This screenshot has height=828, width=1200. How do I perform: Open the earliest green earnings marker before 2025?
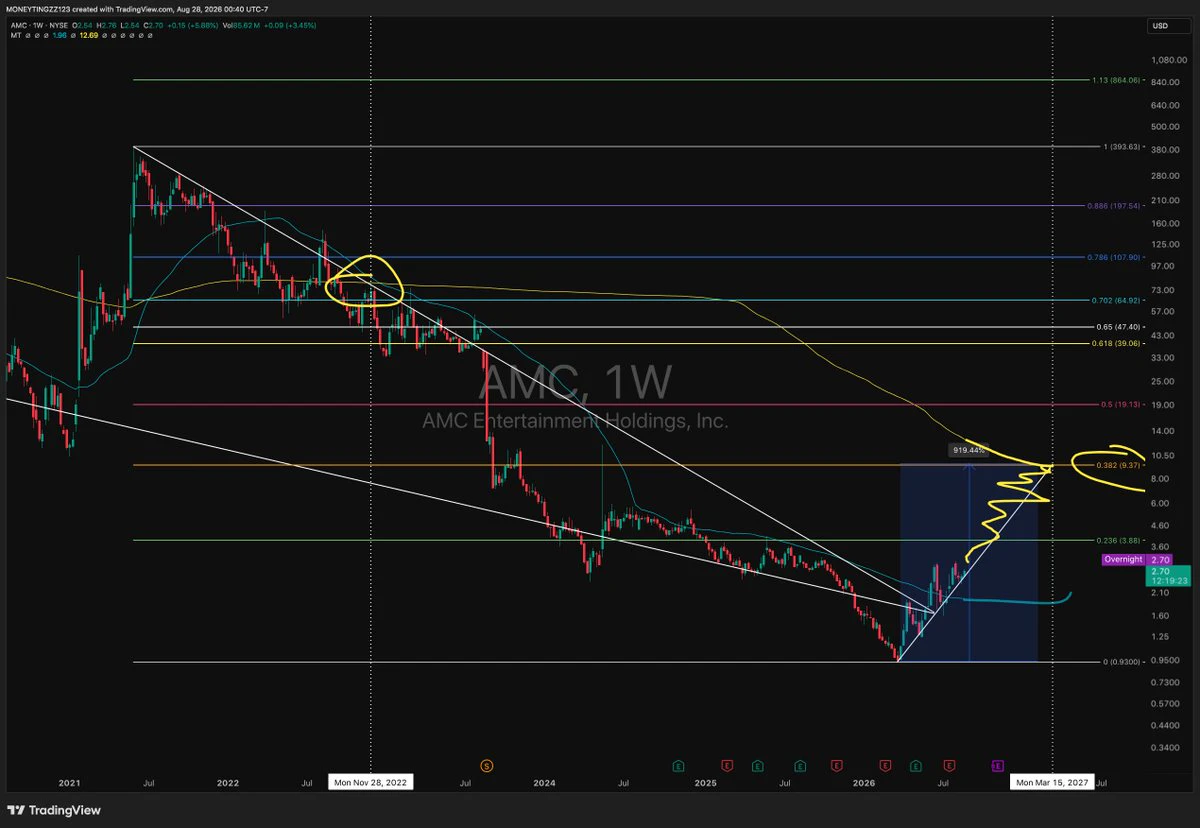(x=678, y=766)
